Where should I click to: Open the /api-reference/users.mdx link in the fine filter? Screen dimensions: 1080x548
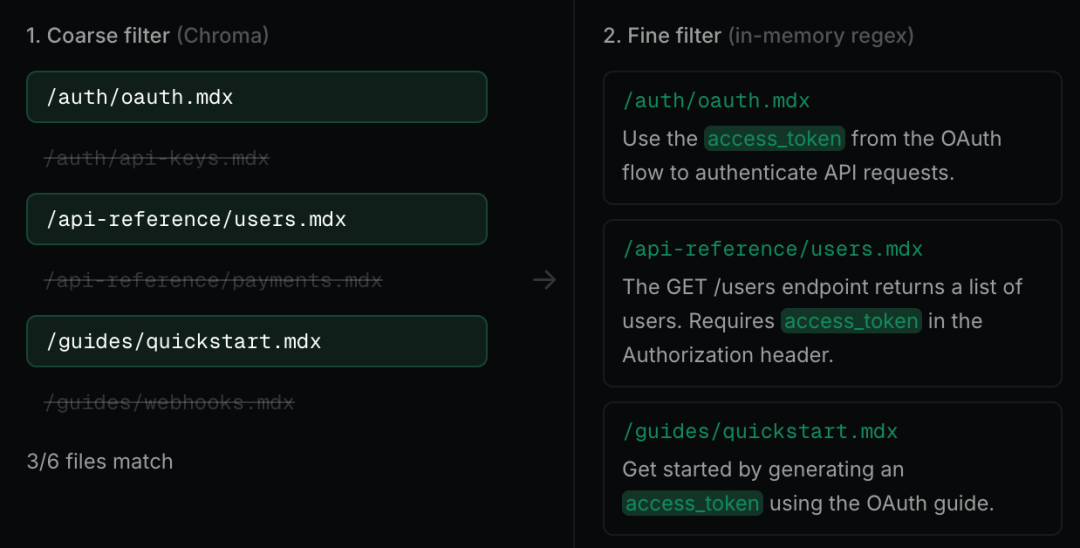(772, 248)
